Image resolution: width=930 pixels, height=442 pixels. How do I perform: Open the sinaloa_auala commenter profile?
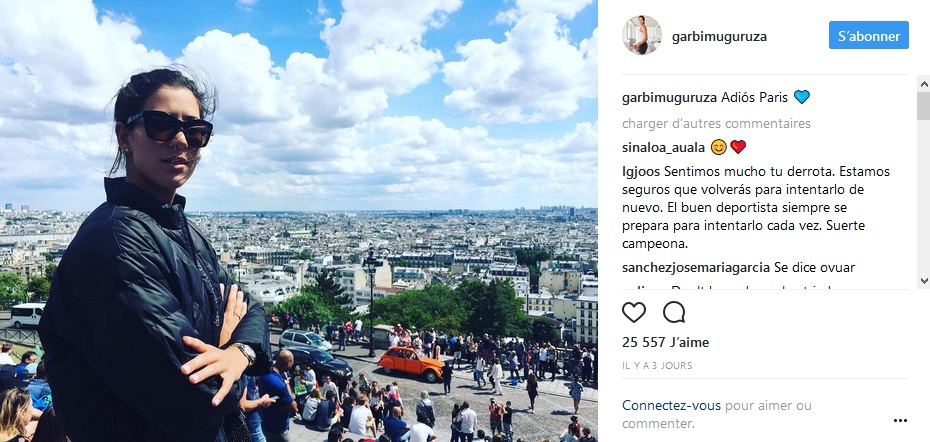point(663,147)
